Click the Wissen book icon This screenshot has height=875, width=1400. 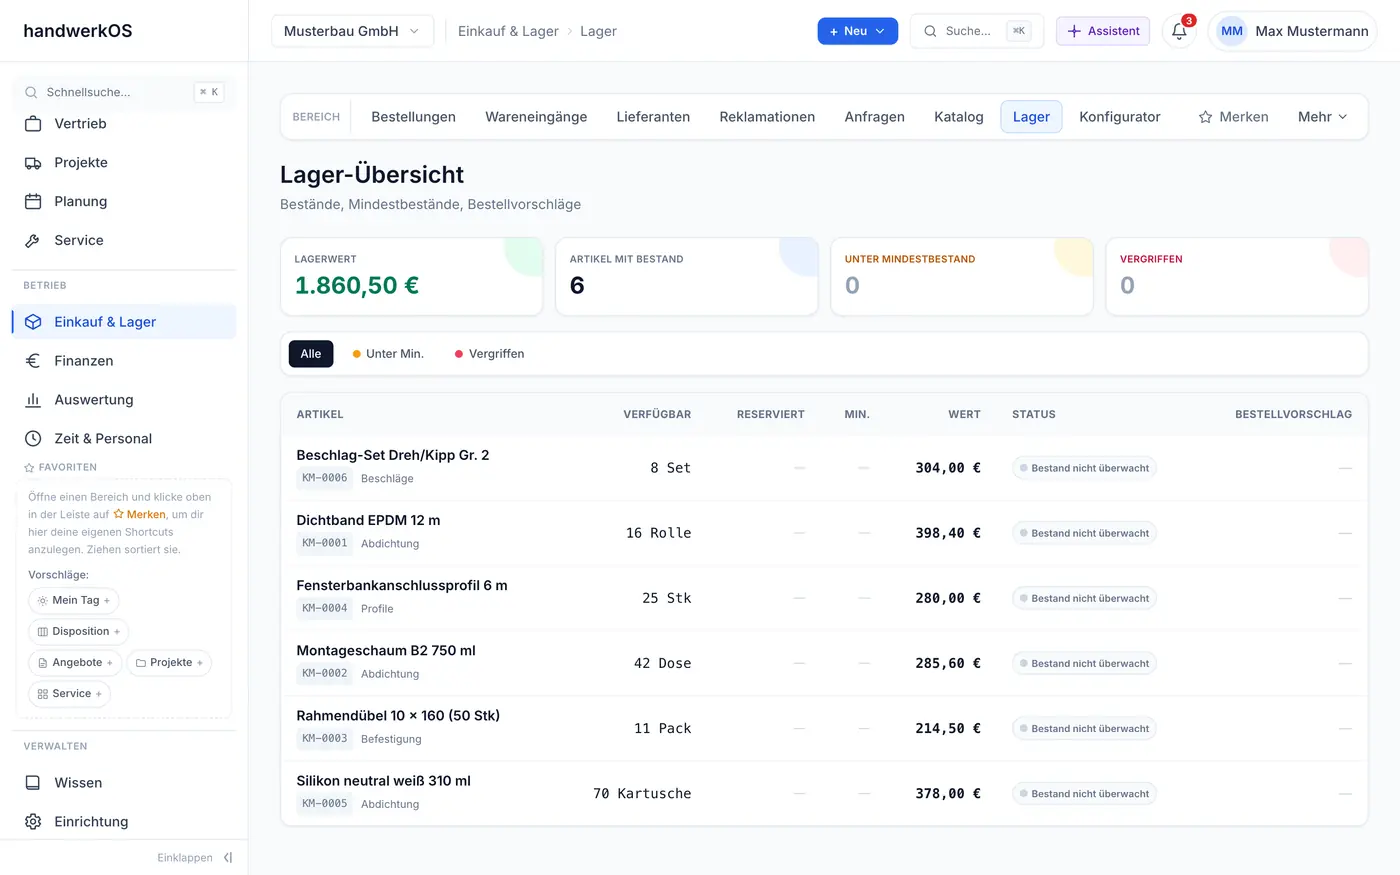pyautogui.click(x=33, y=783)
